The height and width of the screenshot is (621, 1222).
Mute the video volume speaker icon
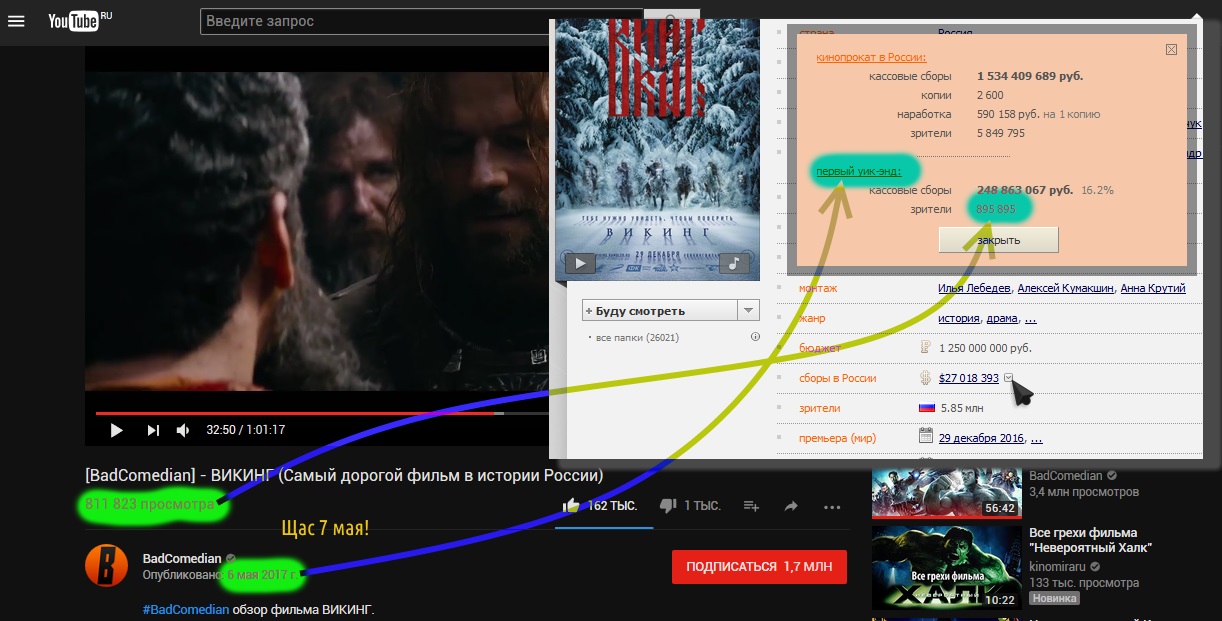click(184, 430)
